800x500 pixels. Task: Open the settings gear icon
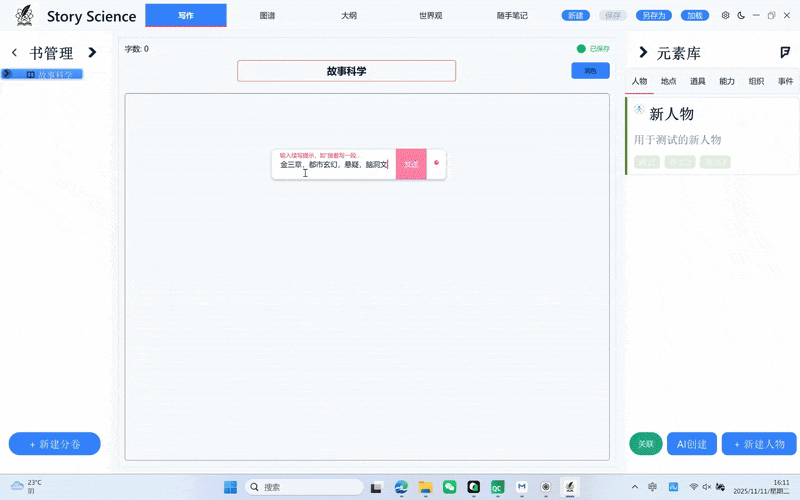pos(725,15)
